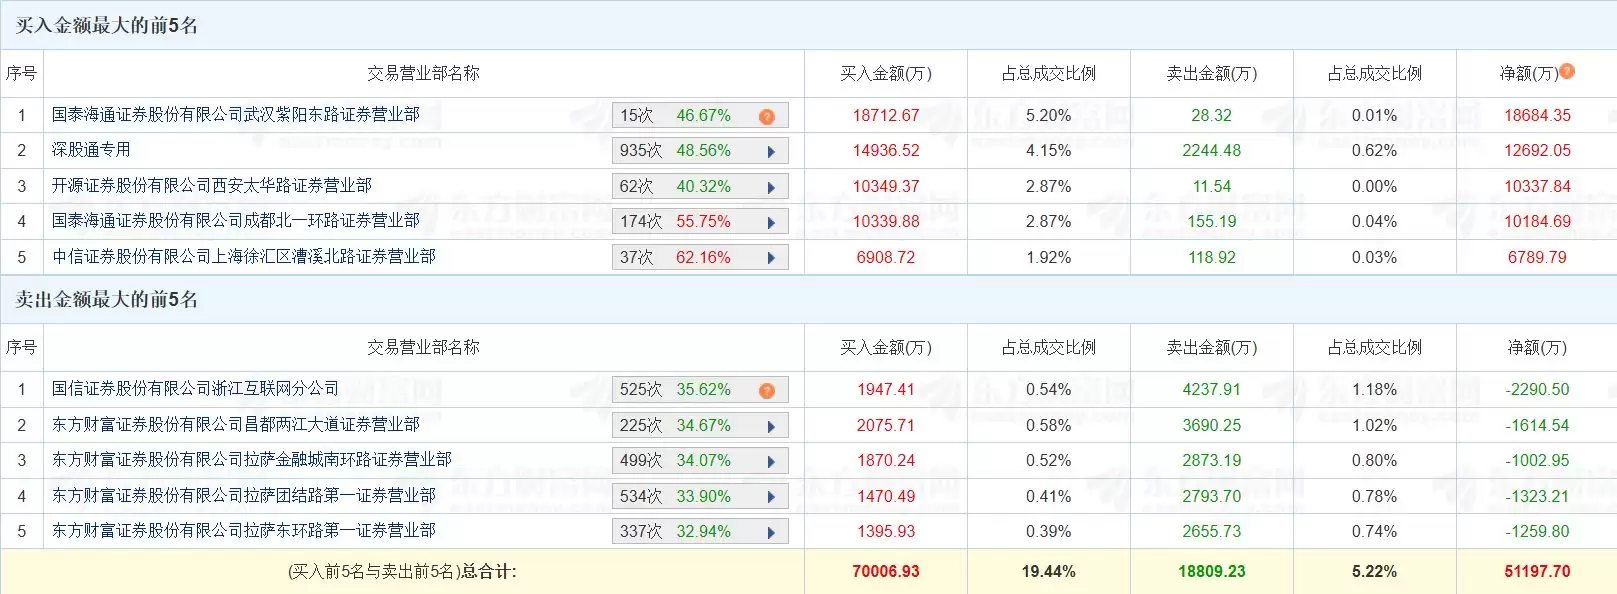The image size is (1617, 594).
Task: Click orange icon in 武汉紫阳东路 row
Action: click(x=767, y=116)
